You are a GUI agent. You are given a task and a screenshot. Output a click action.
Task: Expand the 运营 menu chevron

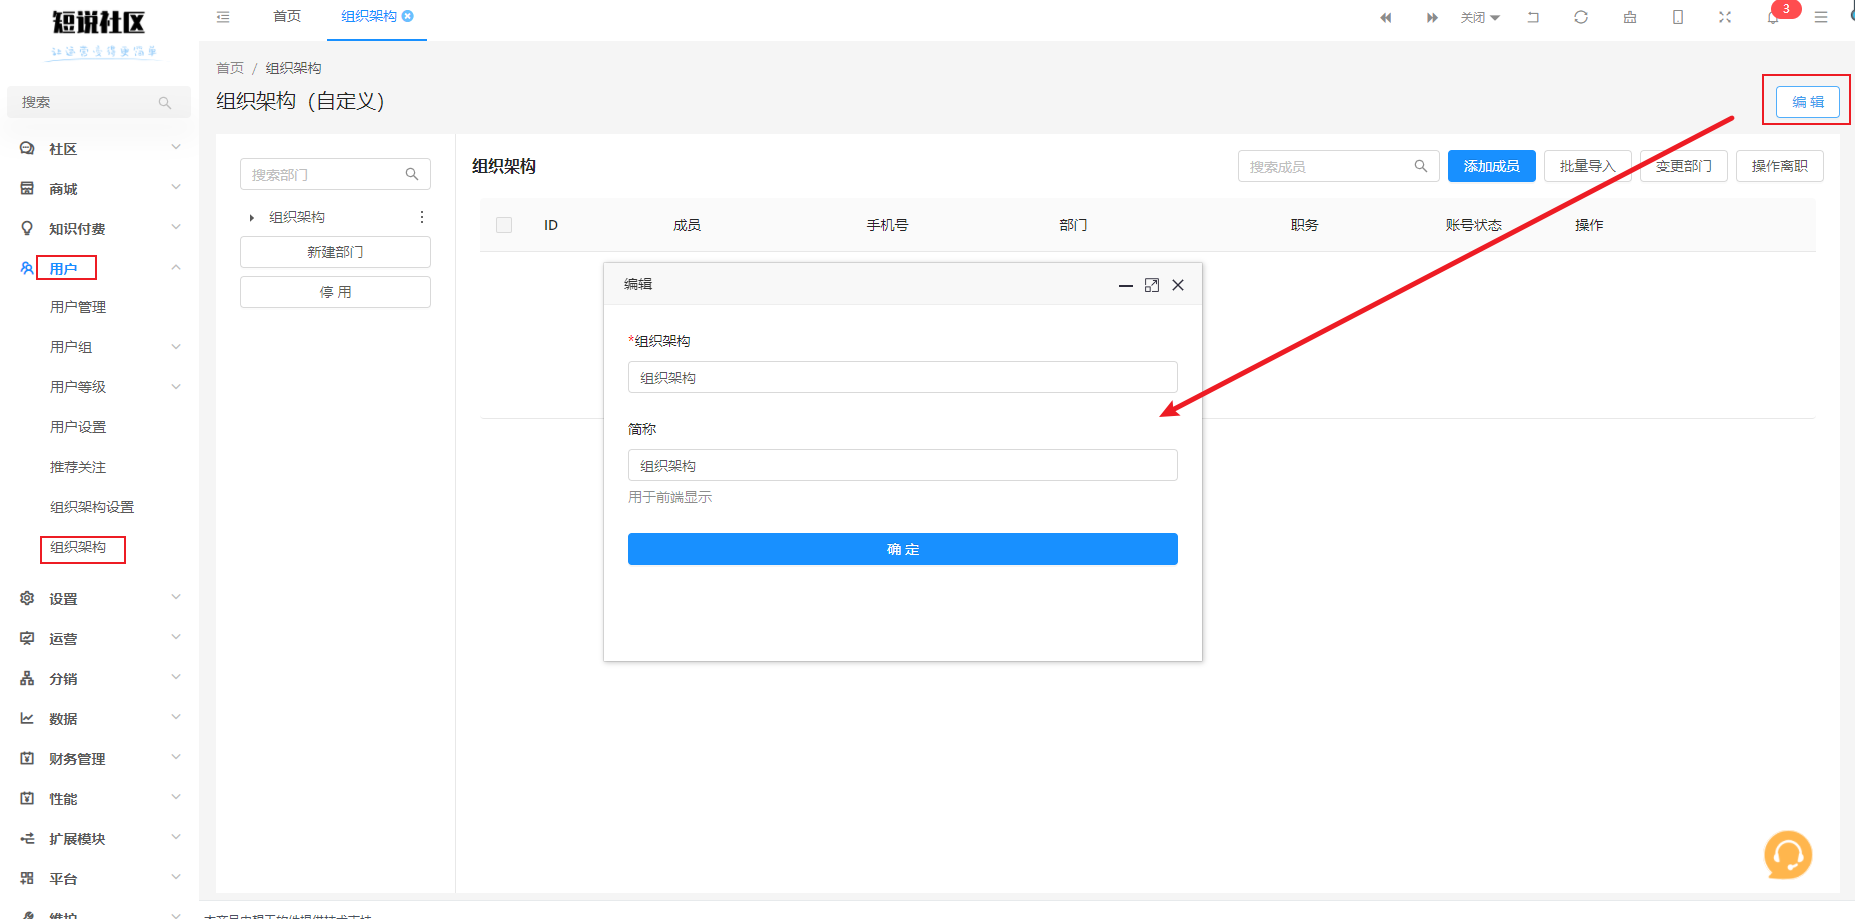(x=176, y=637)
